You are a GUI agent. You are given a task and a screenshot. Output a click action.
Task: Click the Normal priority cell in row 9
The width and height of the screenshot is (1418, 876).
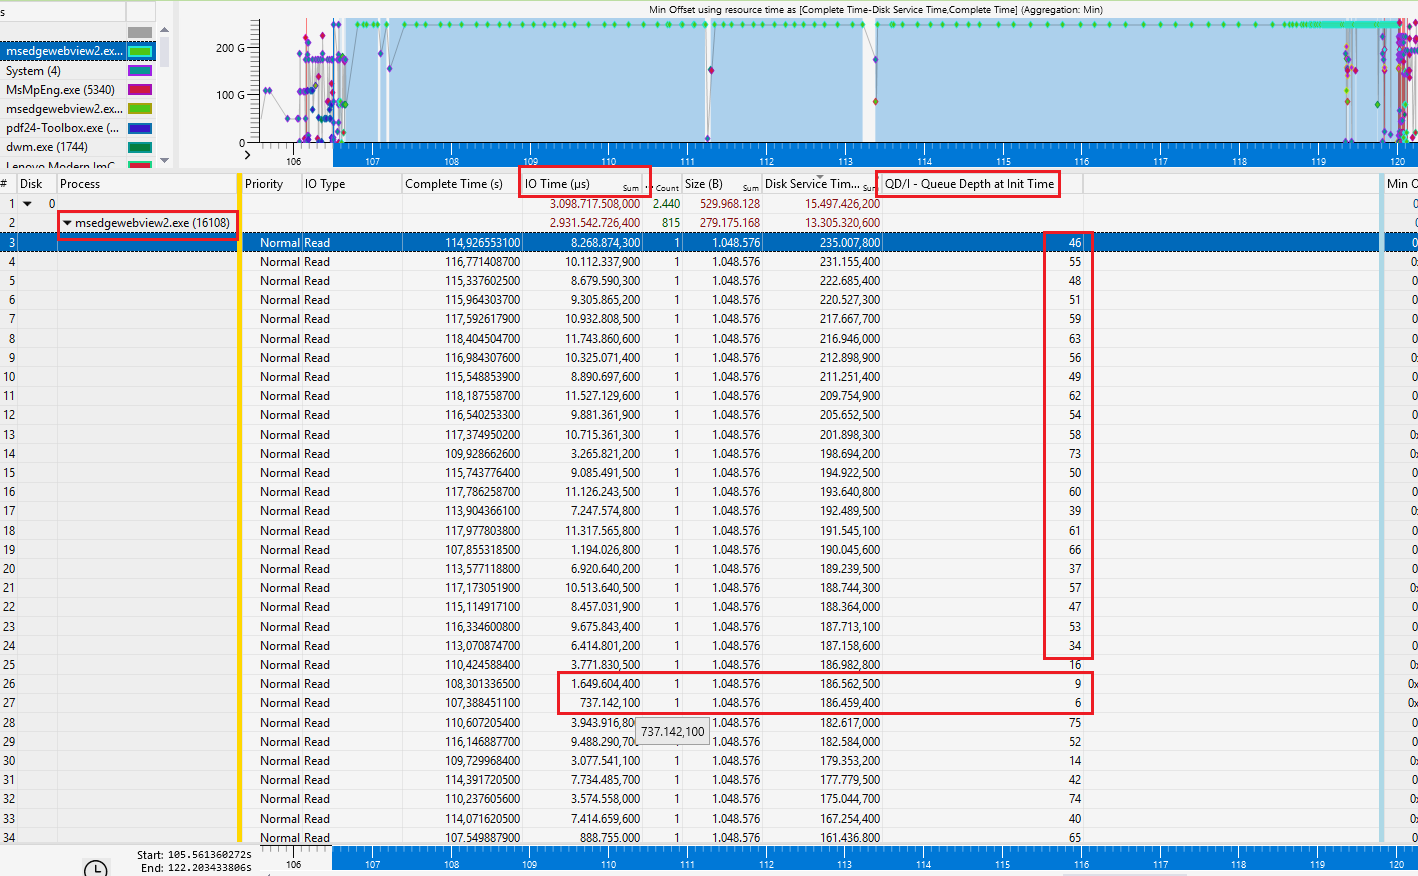pyautogui.click(x=280, y=358)
